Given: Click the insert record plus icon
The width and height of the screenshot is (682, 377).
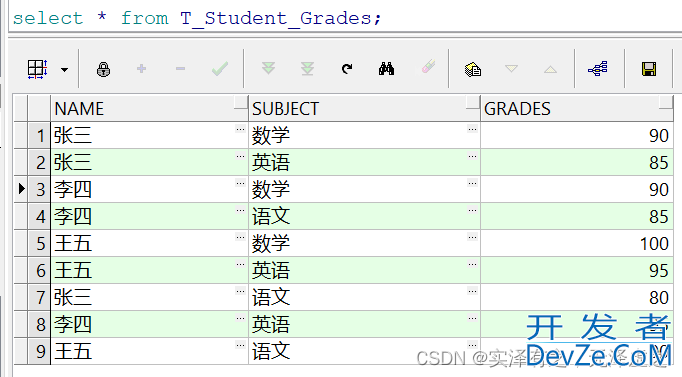Looking at the screenshot, I should click(x=141, y=69).
